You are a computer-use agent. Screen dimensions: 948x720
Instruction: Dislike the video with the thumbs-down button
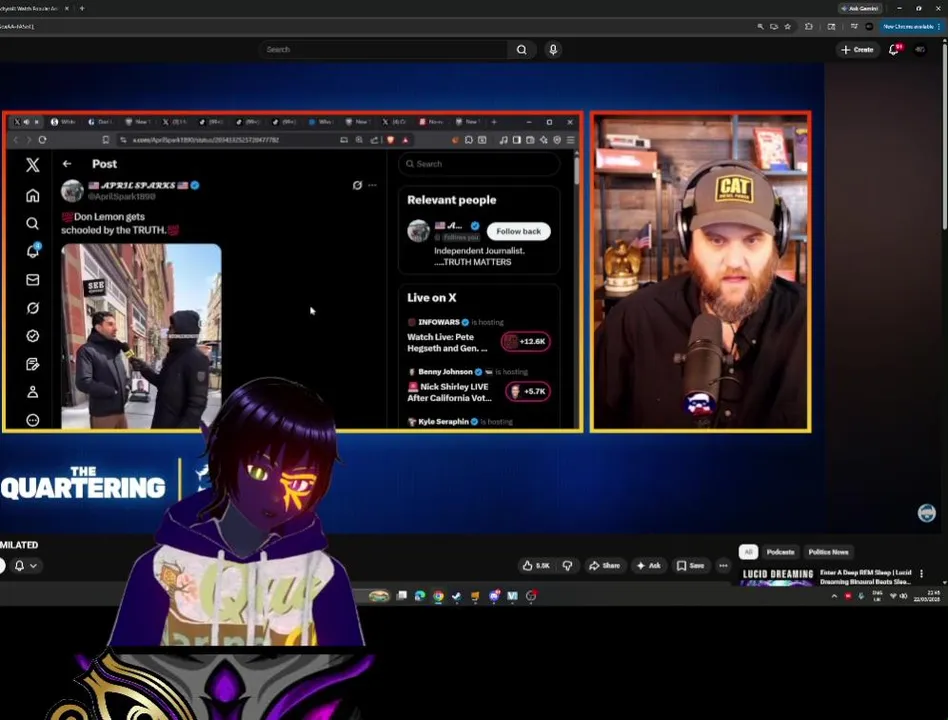tap(567, 566)
